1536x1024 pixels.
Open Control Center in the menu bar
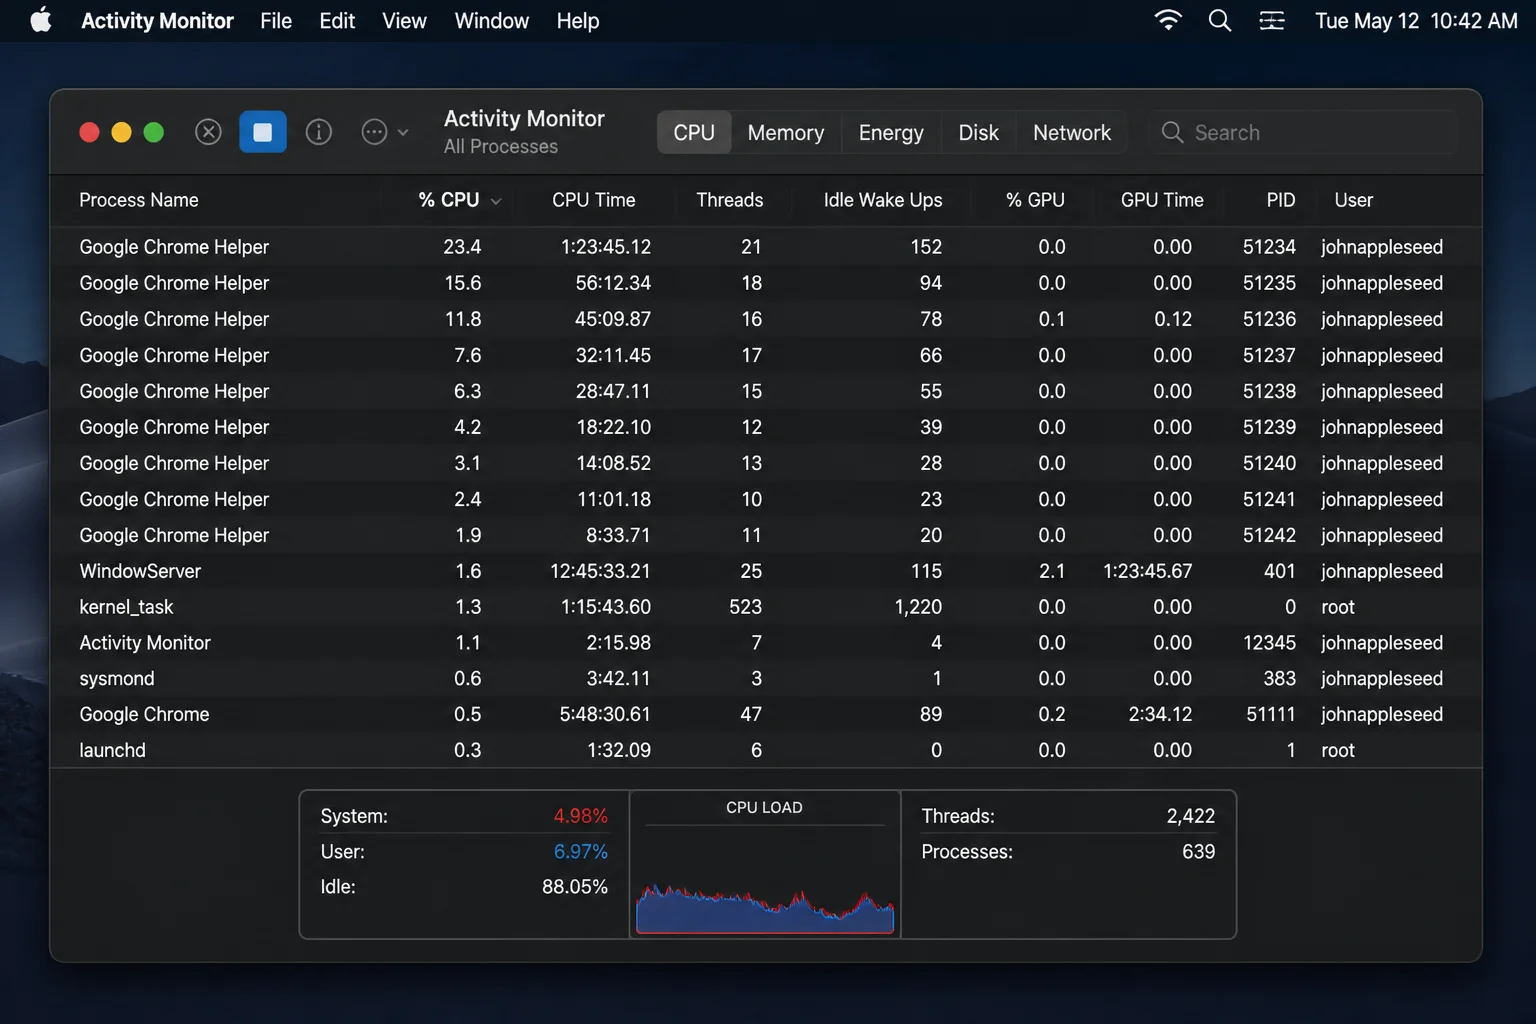(x=1272, y=20)
